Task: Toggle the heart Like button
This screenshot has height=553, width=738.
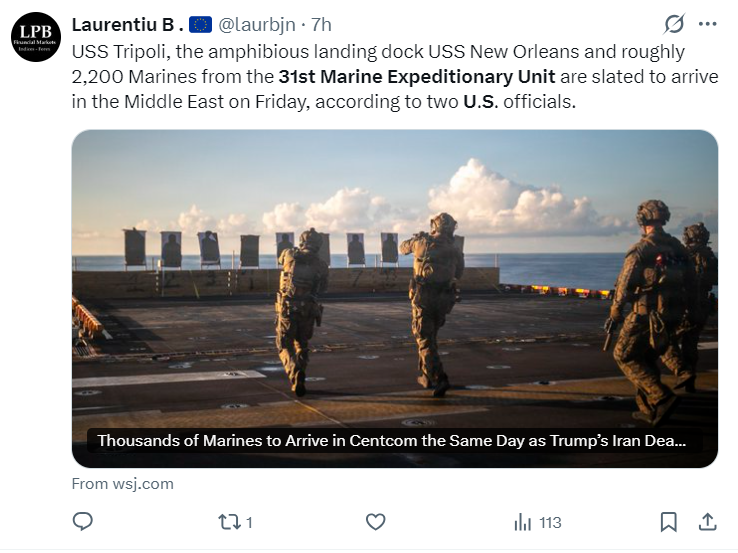Action: click(375, 522)
